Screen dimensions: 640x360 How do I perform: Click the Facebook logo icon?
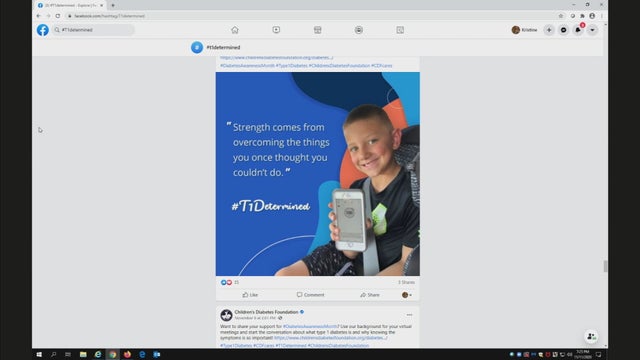(x=43, y=30)
